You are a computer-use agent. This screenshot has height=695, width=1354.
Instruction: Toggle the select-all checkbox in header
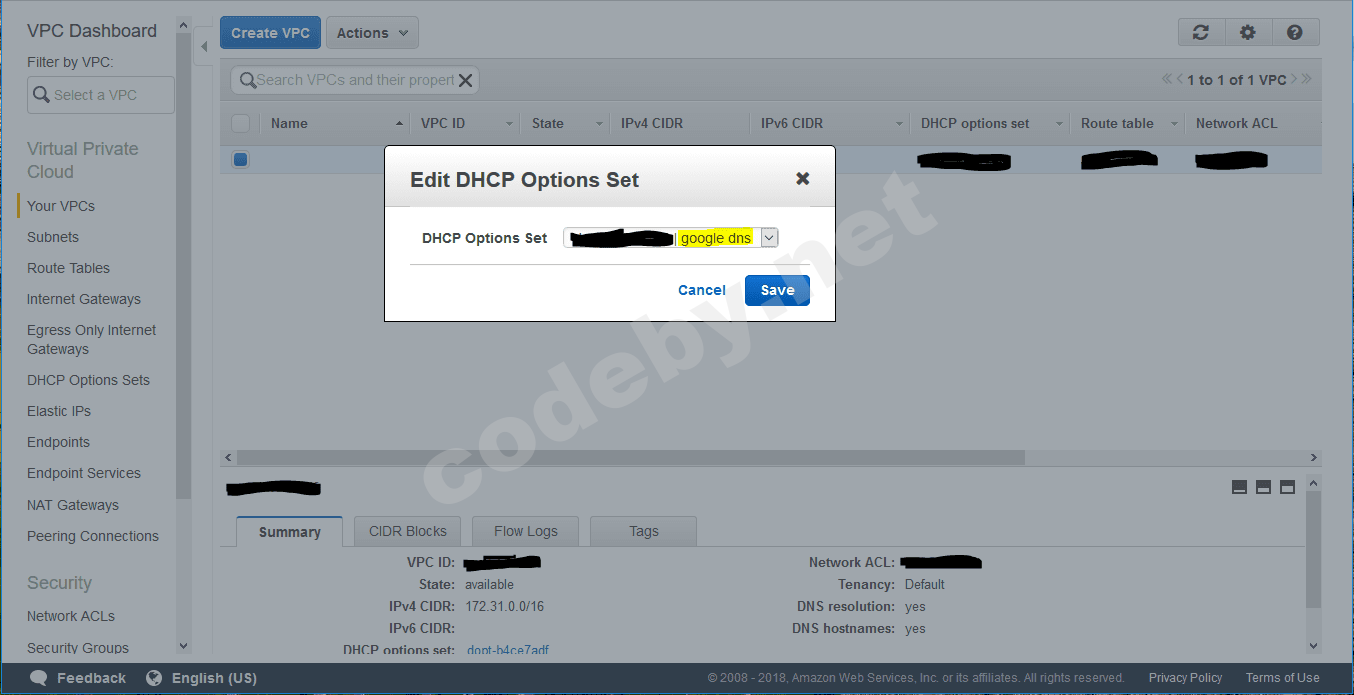(240, 123)
